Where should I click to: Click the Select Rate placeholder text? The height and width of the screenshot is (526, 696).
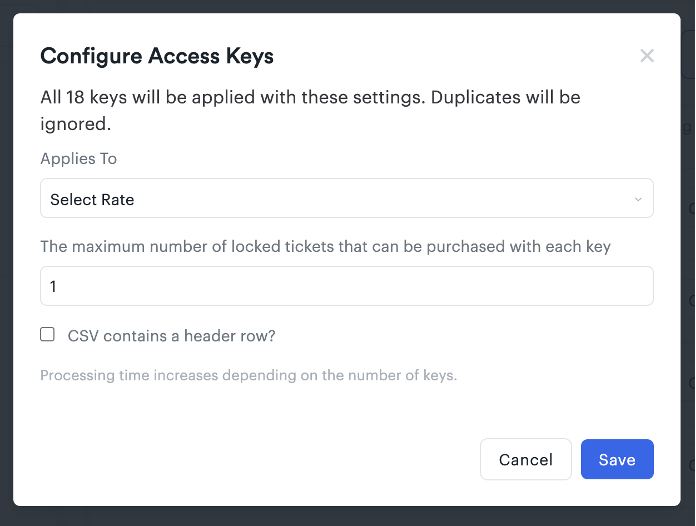pos(92,200)
